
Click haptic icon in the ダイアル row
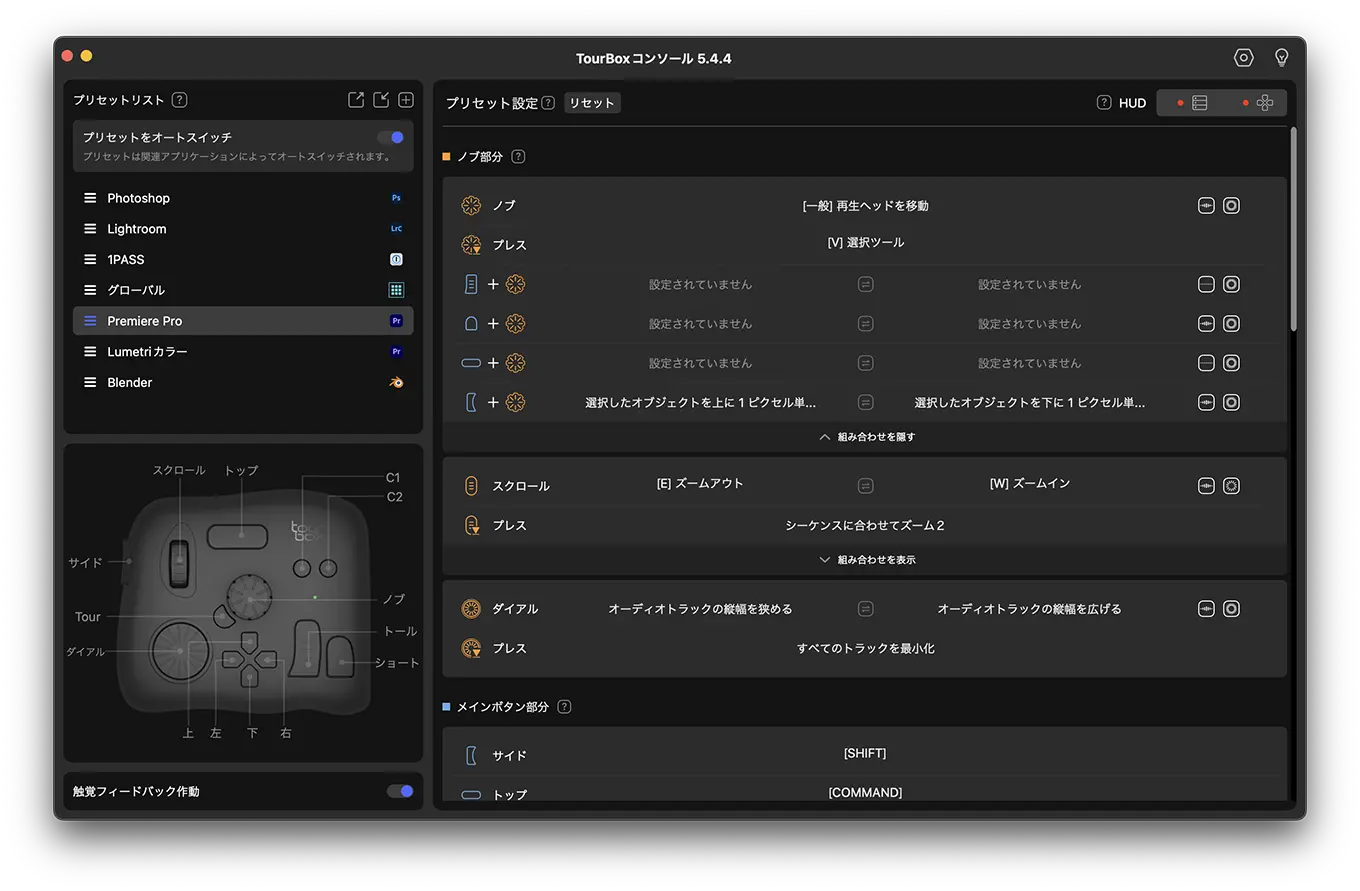(x=1206, y=609)
